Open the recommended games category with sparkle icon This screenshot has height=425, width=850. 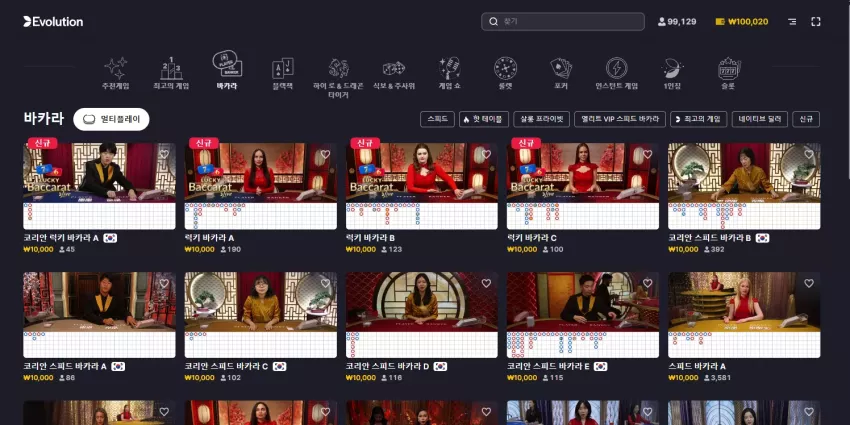[x=115, y=74]
